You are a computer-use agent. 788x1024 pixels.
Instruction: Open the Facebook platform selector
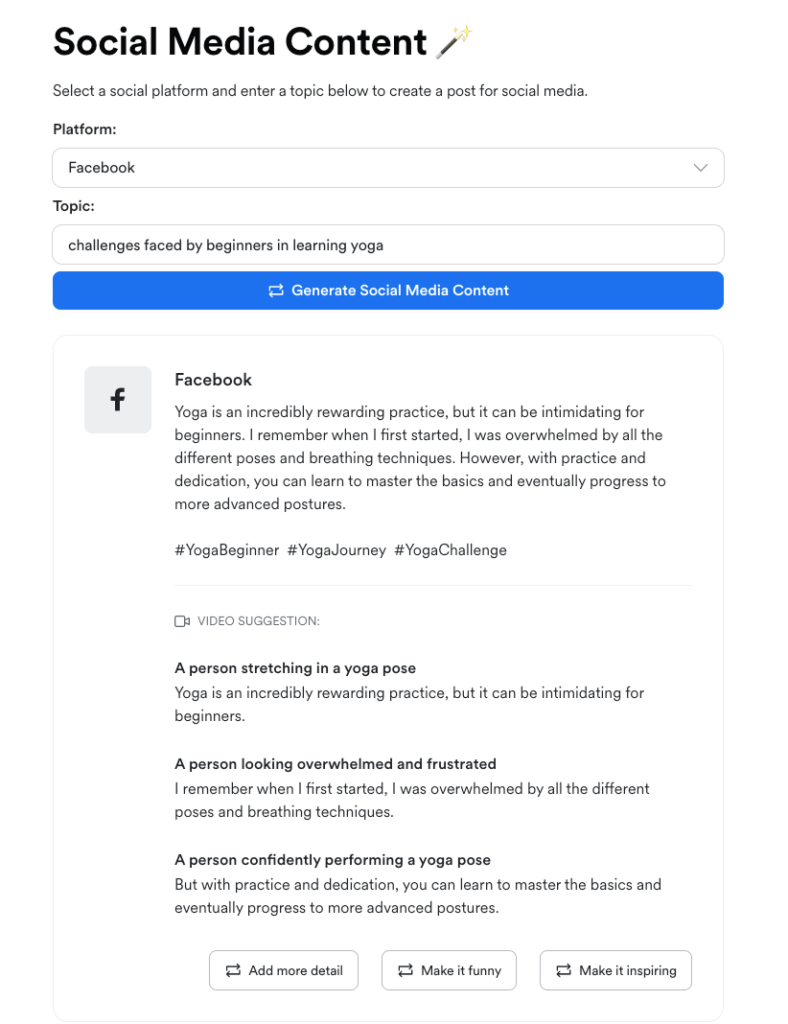(x=387, y=168)
